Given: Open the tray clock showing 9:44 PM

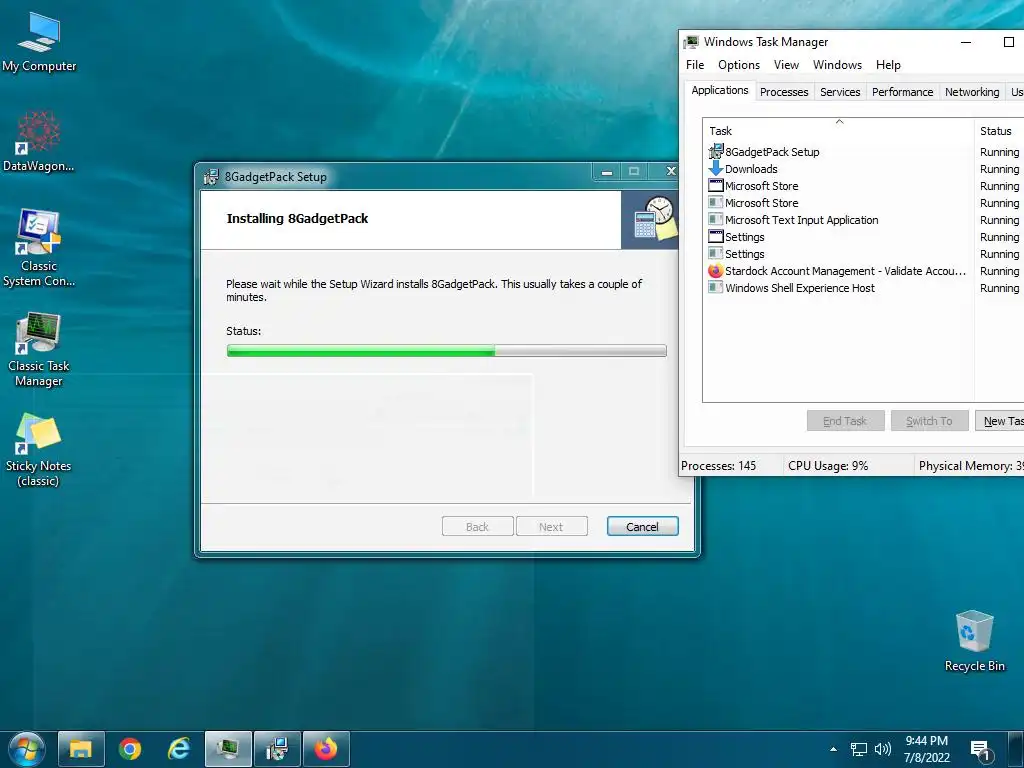Looking at the screenshot, I should tap(926, 749).
